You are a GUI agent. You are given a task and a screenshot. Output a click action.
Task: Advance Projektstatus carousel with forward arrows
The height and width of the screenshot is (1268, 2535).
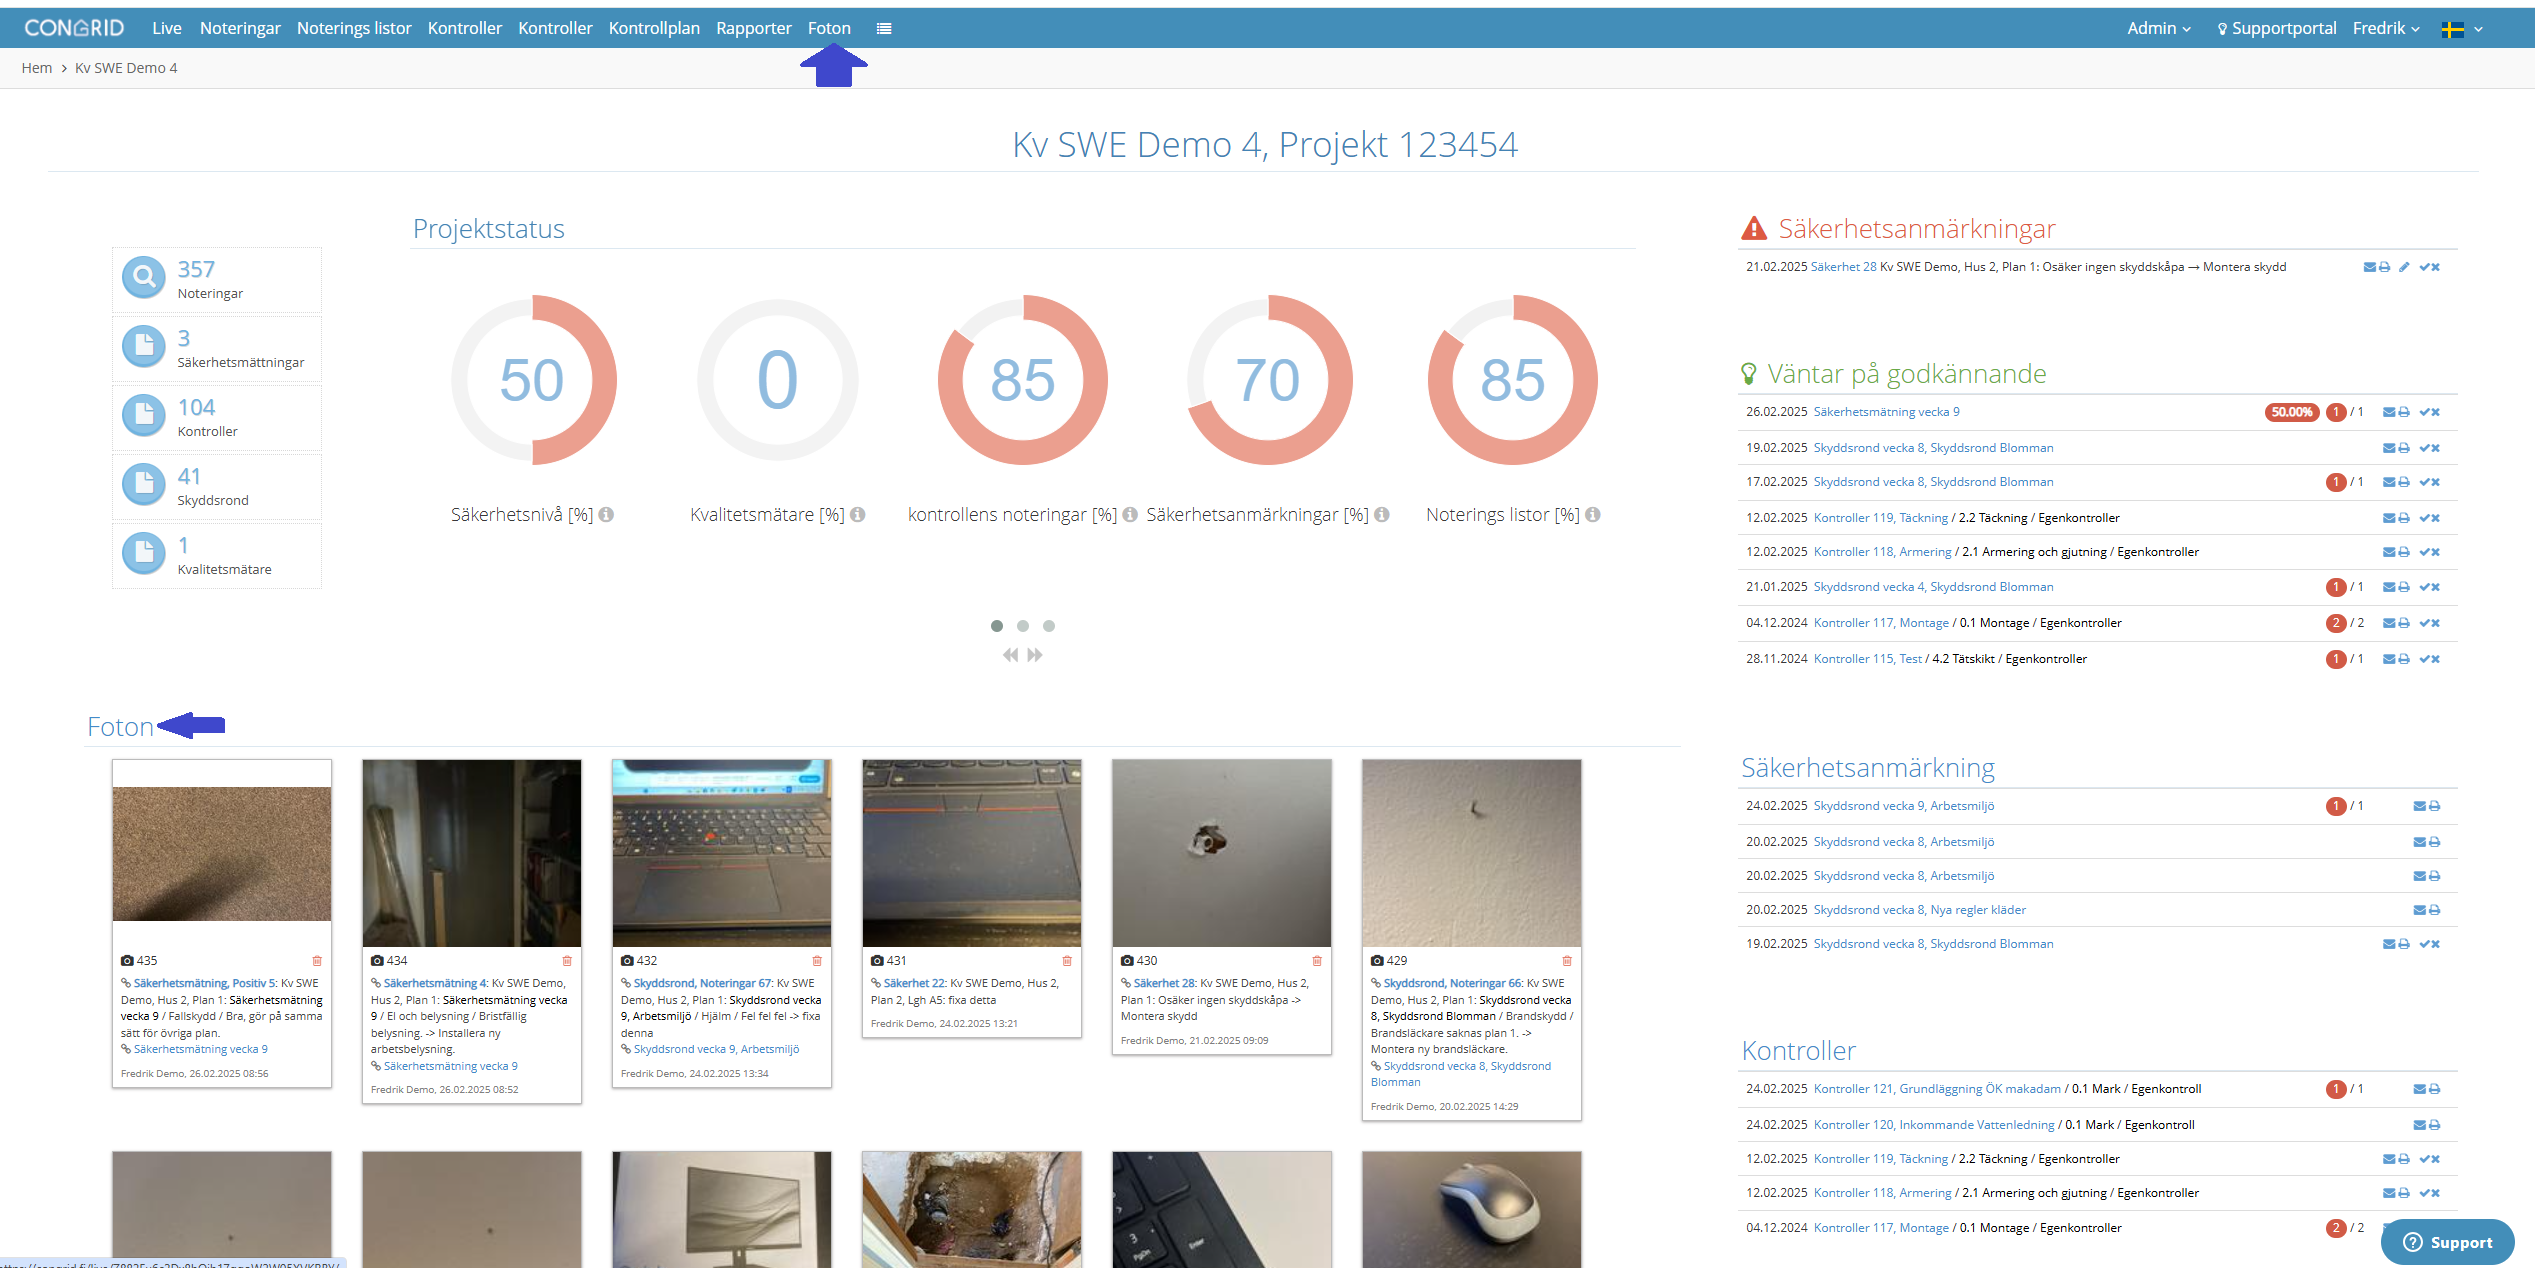pyautogui.click(x=1035, y=655)
